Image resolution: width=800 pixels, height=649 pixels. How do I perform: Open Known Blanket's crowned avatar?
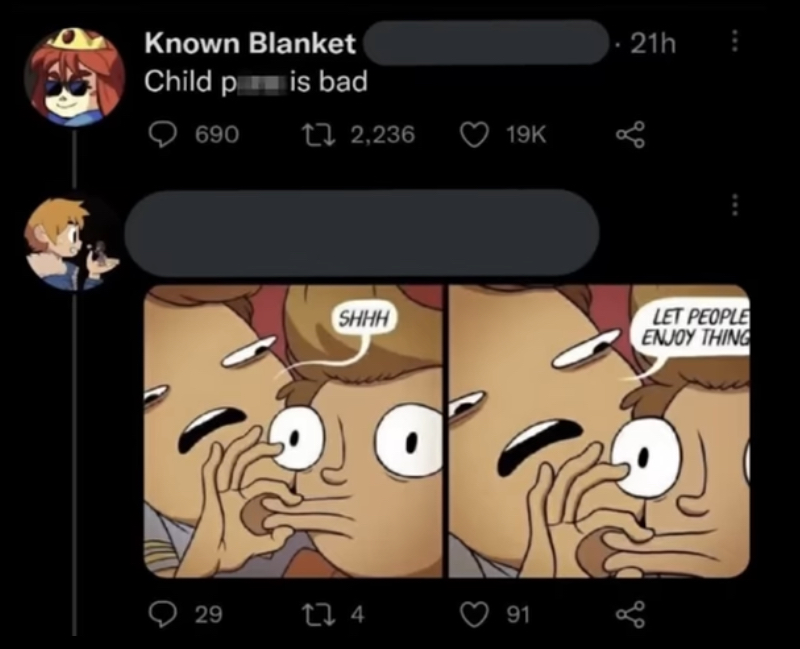75,77
